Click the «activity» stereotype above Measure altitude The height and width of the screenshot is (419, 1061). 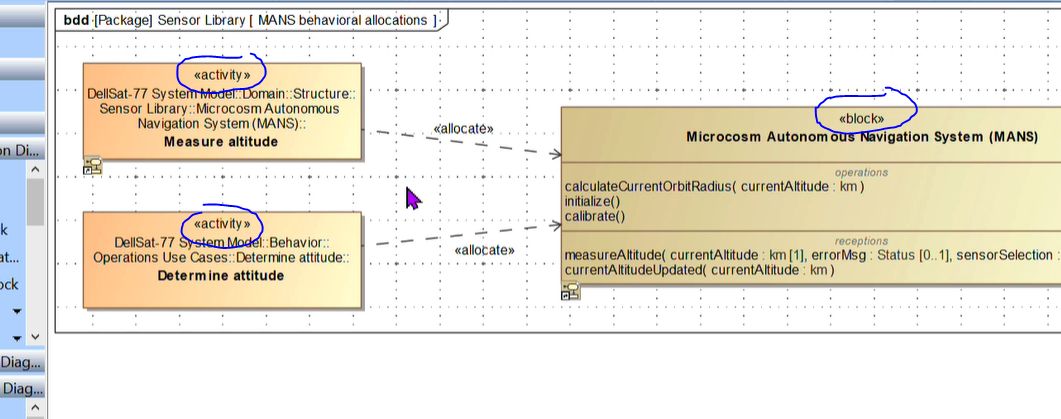tap(222, 74)
